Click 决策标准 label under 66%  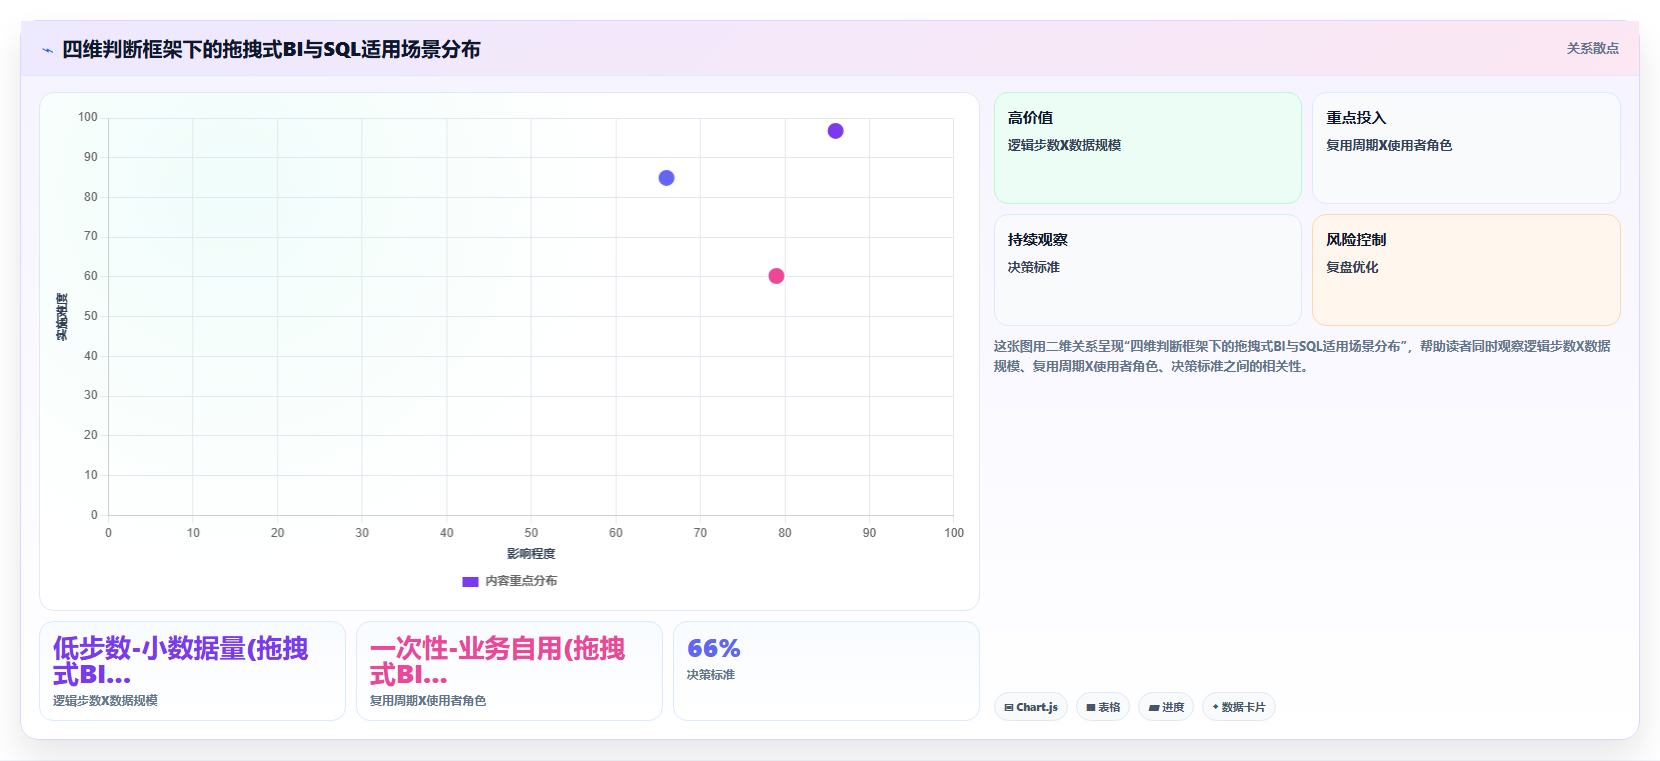711,675
